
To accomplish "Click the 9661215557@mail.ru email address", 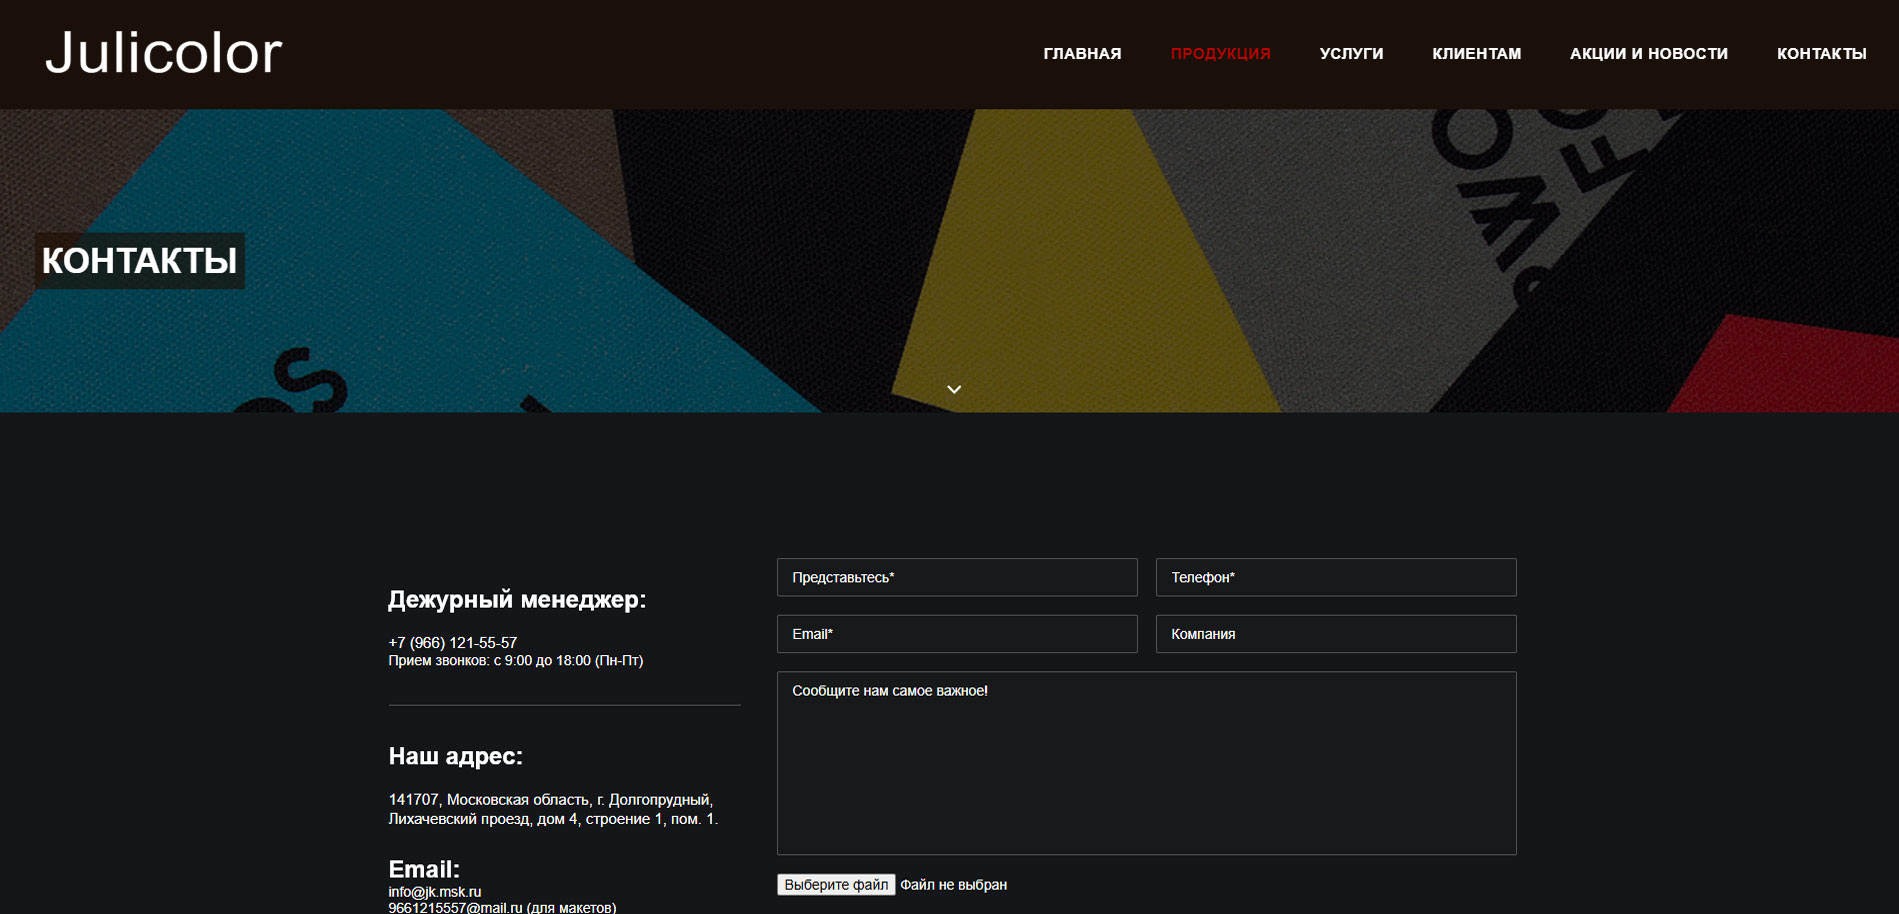I will click(455, 907).
